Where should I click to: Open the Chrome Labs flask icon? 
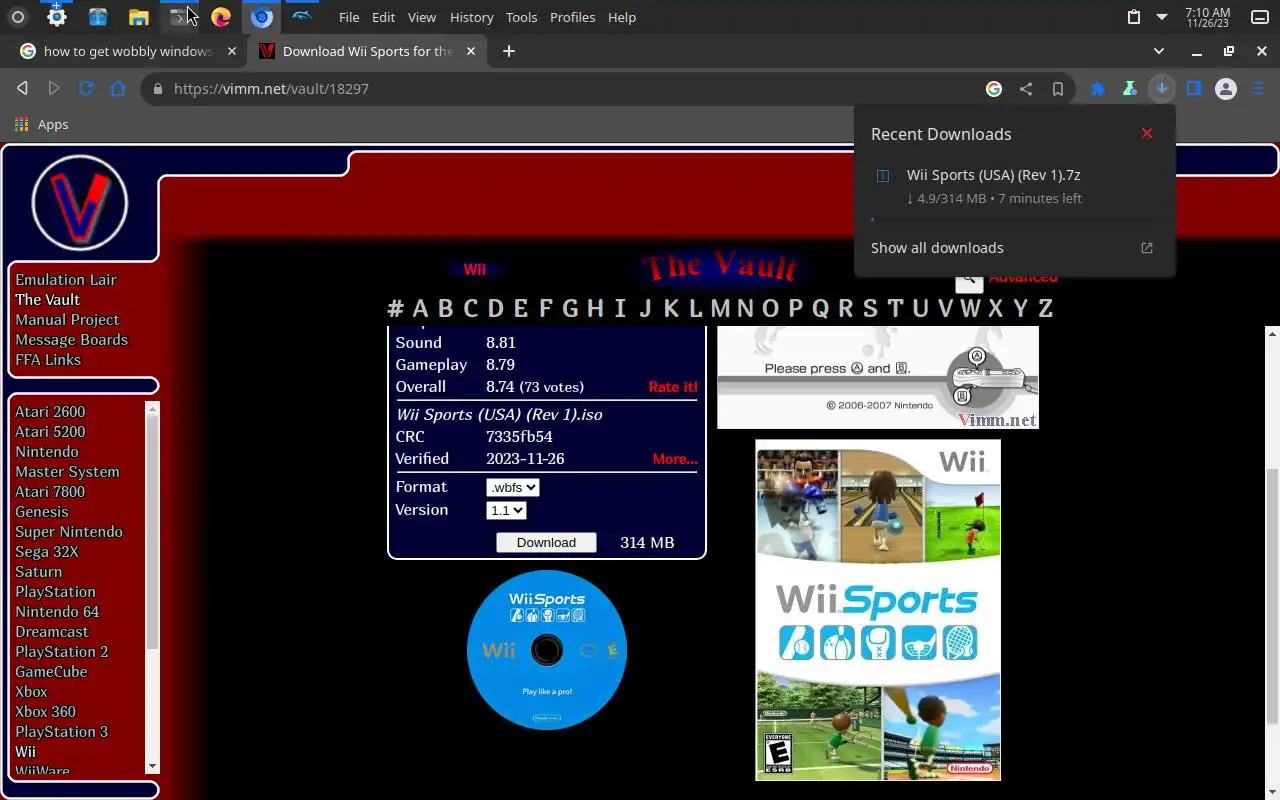(x=1129, y=89)
